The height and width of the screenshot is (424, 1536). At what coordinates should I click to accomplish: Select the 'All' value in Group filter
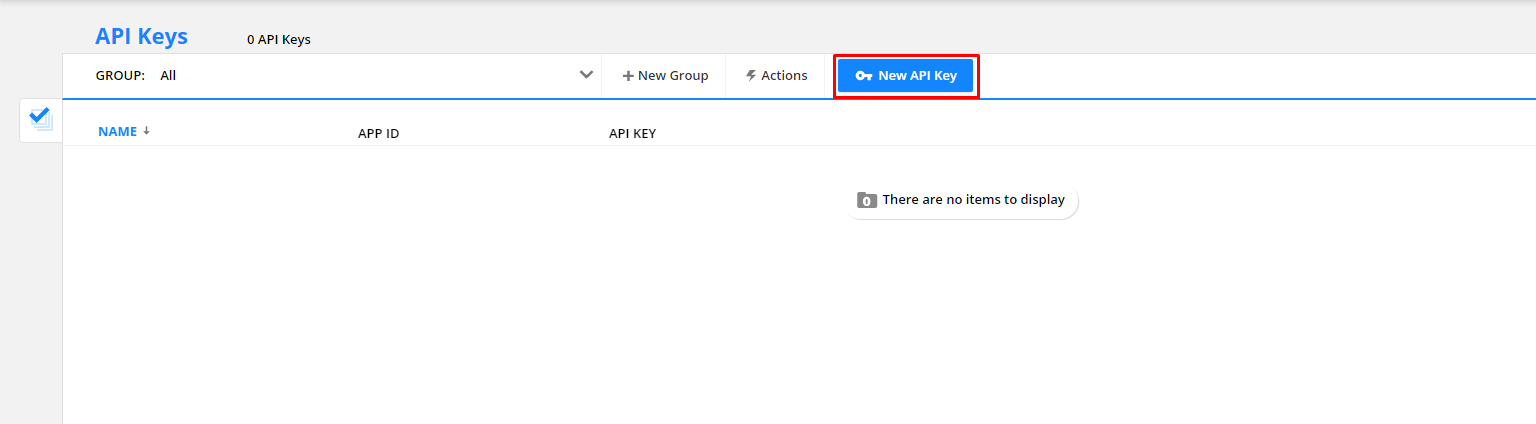(168, 76)
